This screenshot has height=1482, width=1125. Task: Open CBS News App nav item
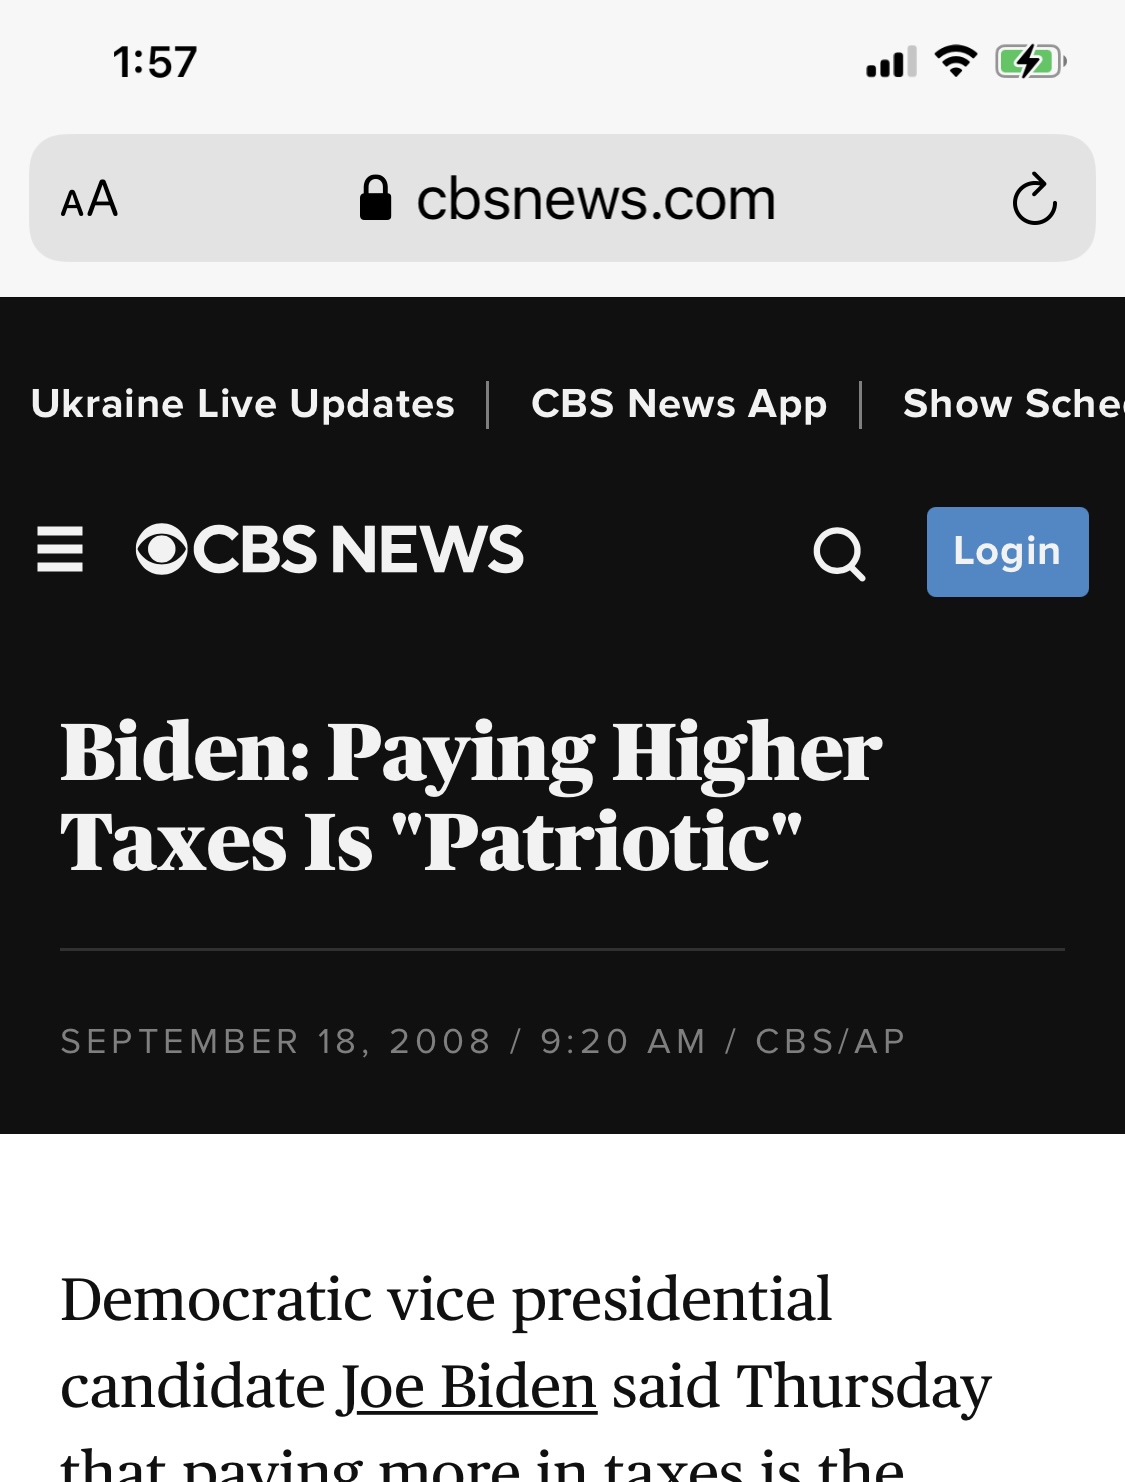point(679,404)
